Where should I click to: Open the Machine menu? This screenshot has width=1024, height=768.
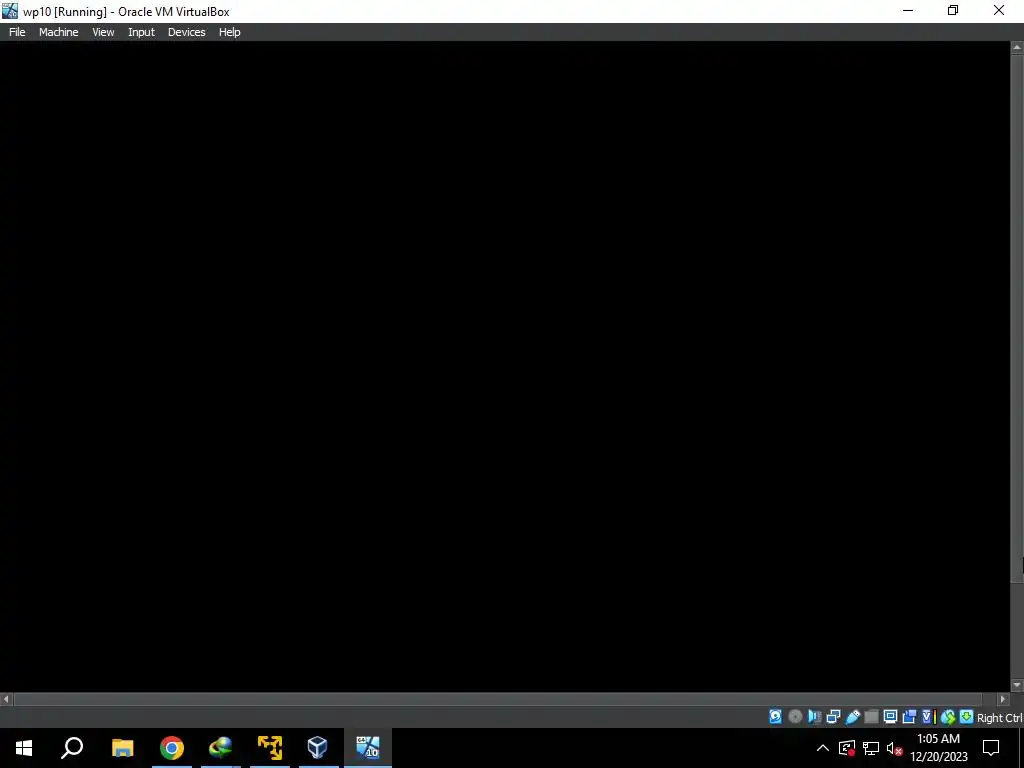(x=58, y=32)
